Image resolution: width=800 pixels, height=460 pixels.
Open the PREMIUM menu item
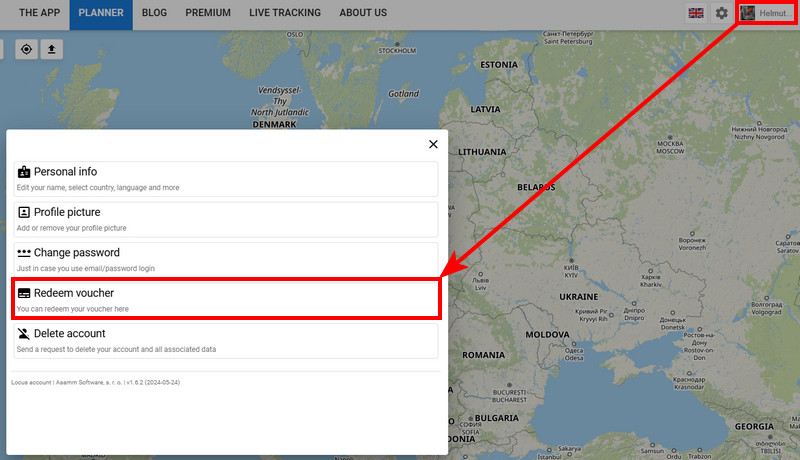click(208, 14)
